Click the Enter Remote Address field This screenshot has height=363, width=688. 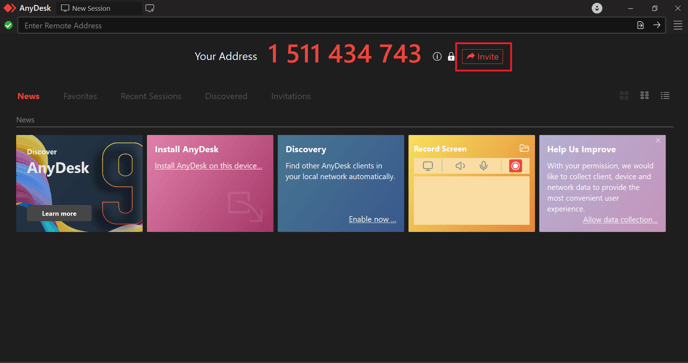(x=327, y=25)
